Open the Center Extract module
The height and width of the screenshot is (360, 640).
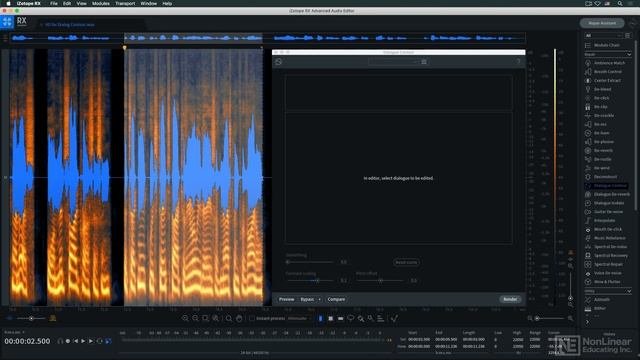point(603,80)
